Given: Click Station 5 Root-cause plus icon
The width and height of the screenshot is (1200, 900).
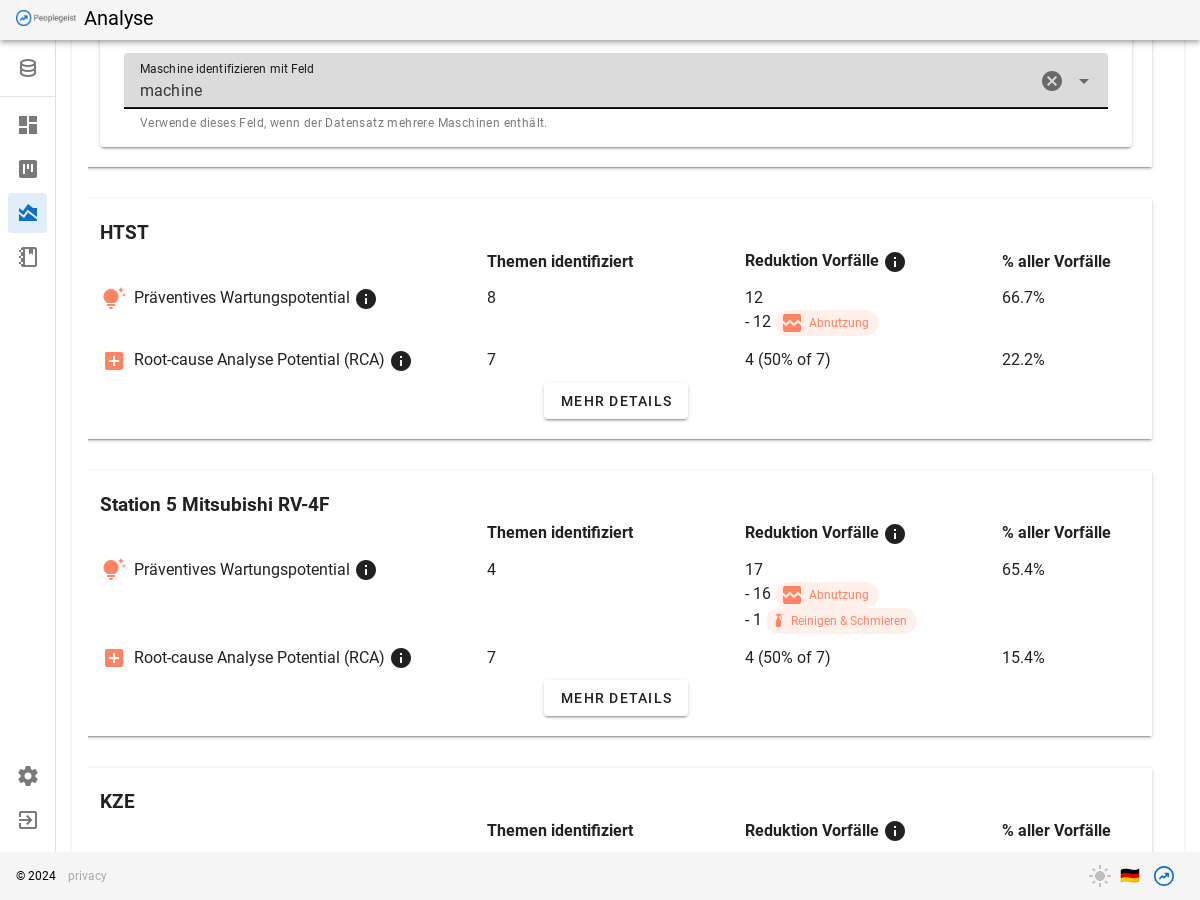Looking at the screenshot, I should pyautogui.click(x=114, y=658).
